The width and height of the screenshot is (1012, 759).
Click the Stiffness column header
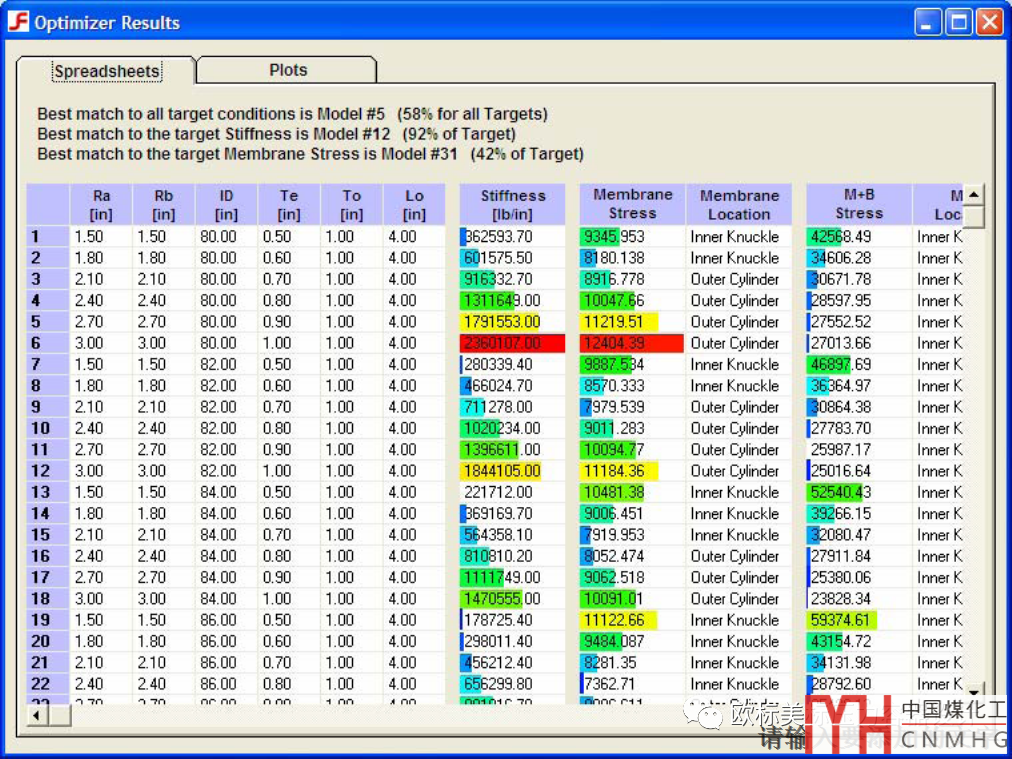513,205
